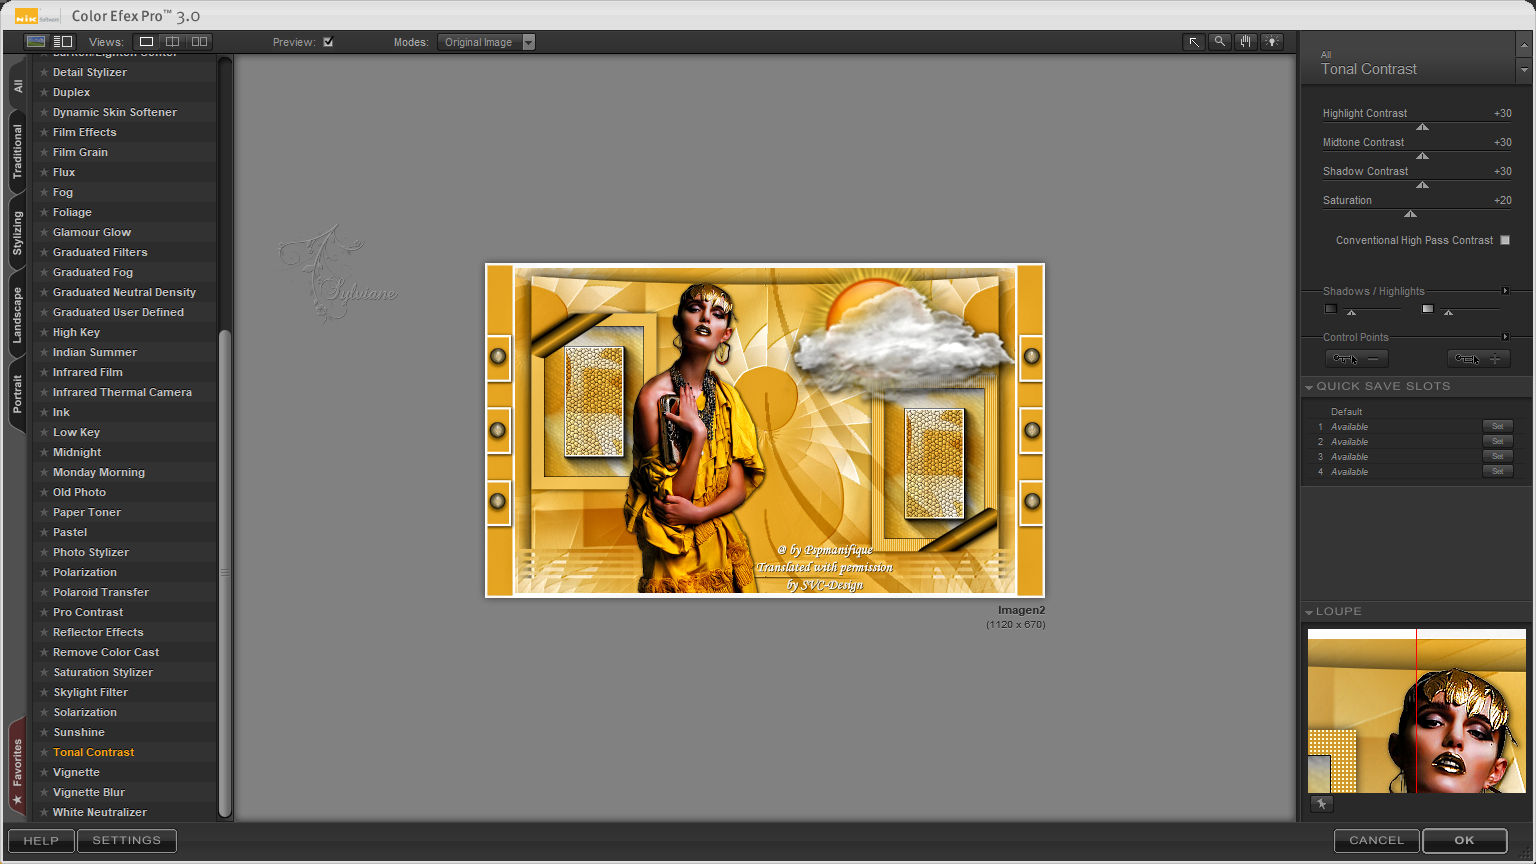Set quick save slot 3

point(1497,456)
